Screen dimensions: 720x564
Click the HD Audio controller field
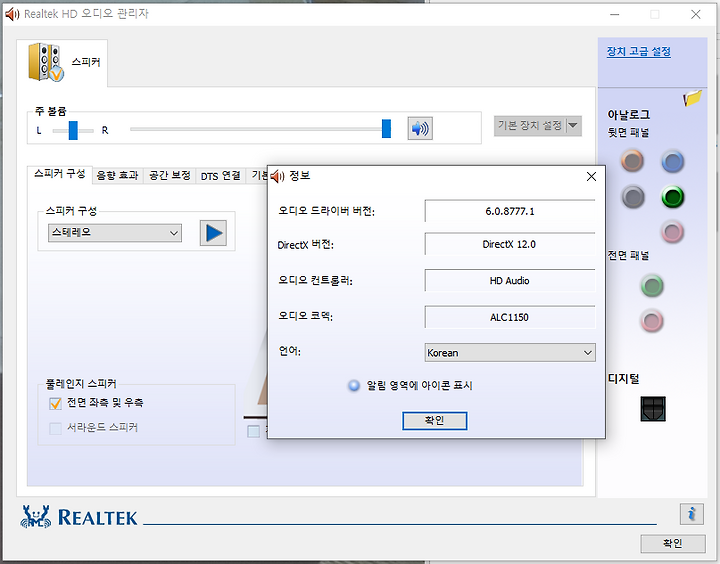[x=510, y=281]
